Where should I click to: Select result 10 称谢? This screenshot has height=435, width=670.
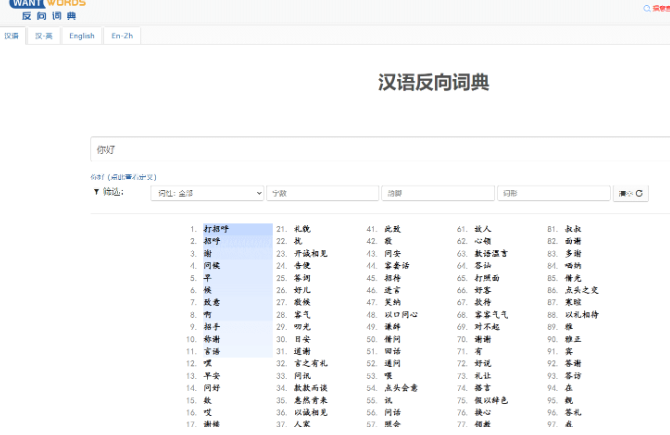212,339
